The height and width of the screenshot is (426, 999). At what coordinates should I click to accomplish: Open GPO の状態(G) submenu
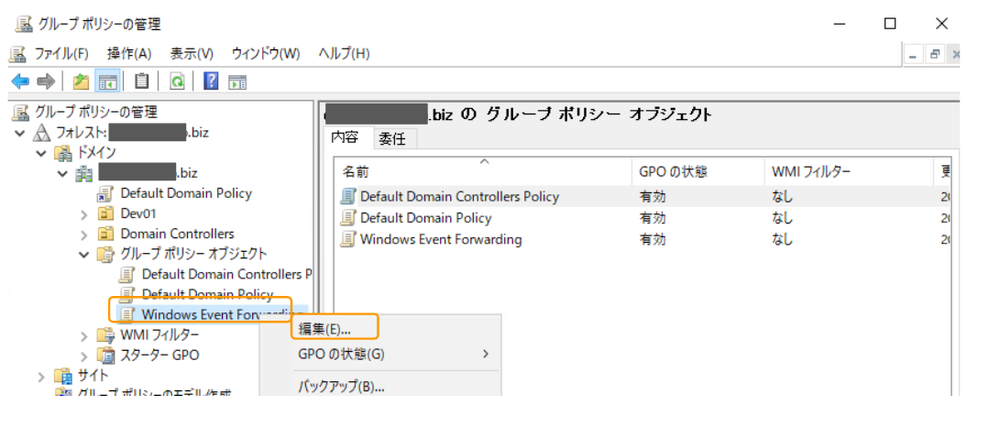[x=395, y=353]
